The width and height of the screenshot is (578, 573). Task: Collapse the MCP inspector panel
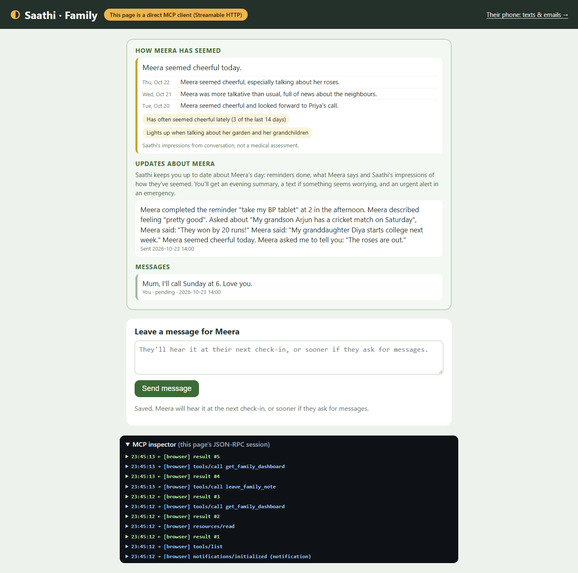tap(197, 444)
